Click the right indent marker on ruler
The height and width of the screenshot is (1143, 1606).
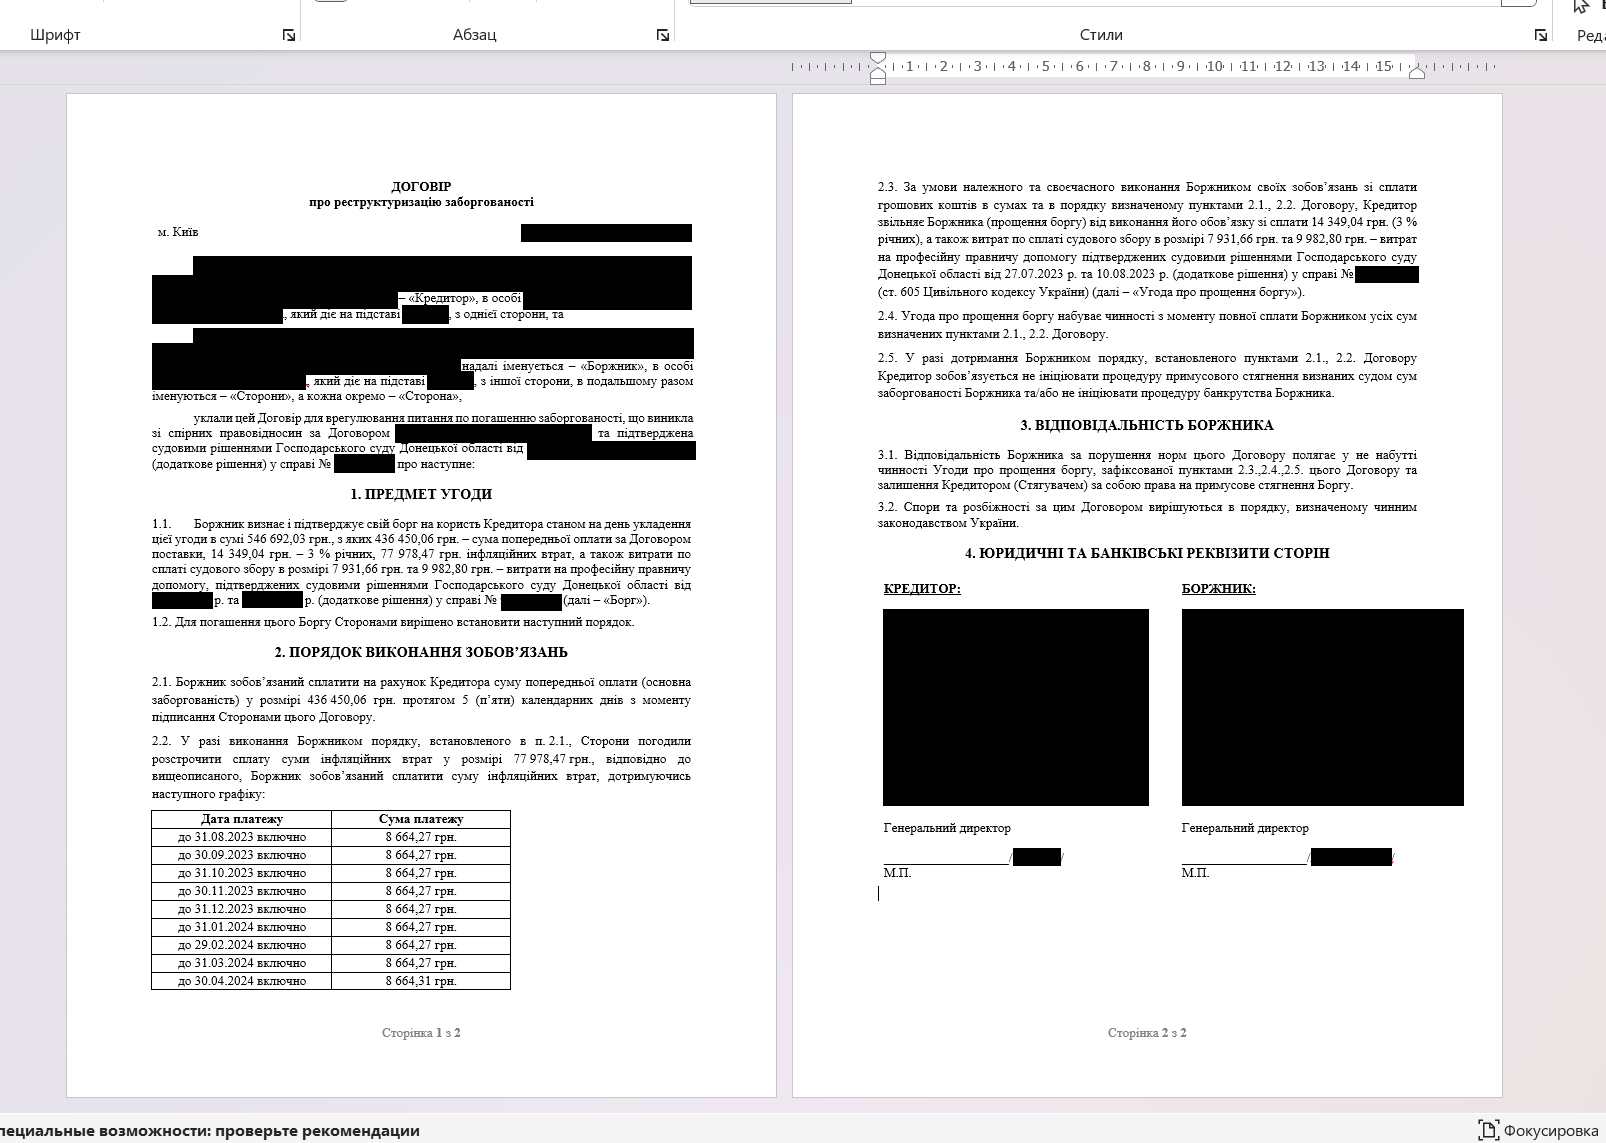[1417, 72]
